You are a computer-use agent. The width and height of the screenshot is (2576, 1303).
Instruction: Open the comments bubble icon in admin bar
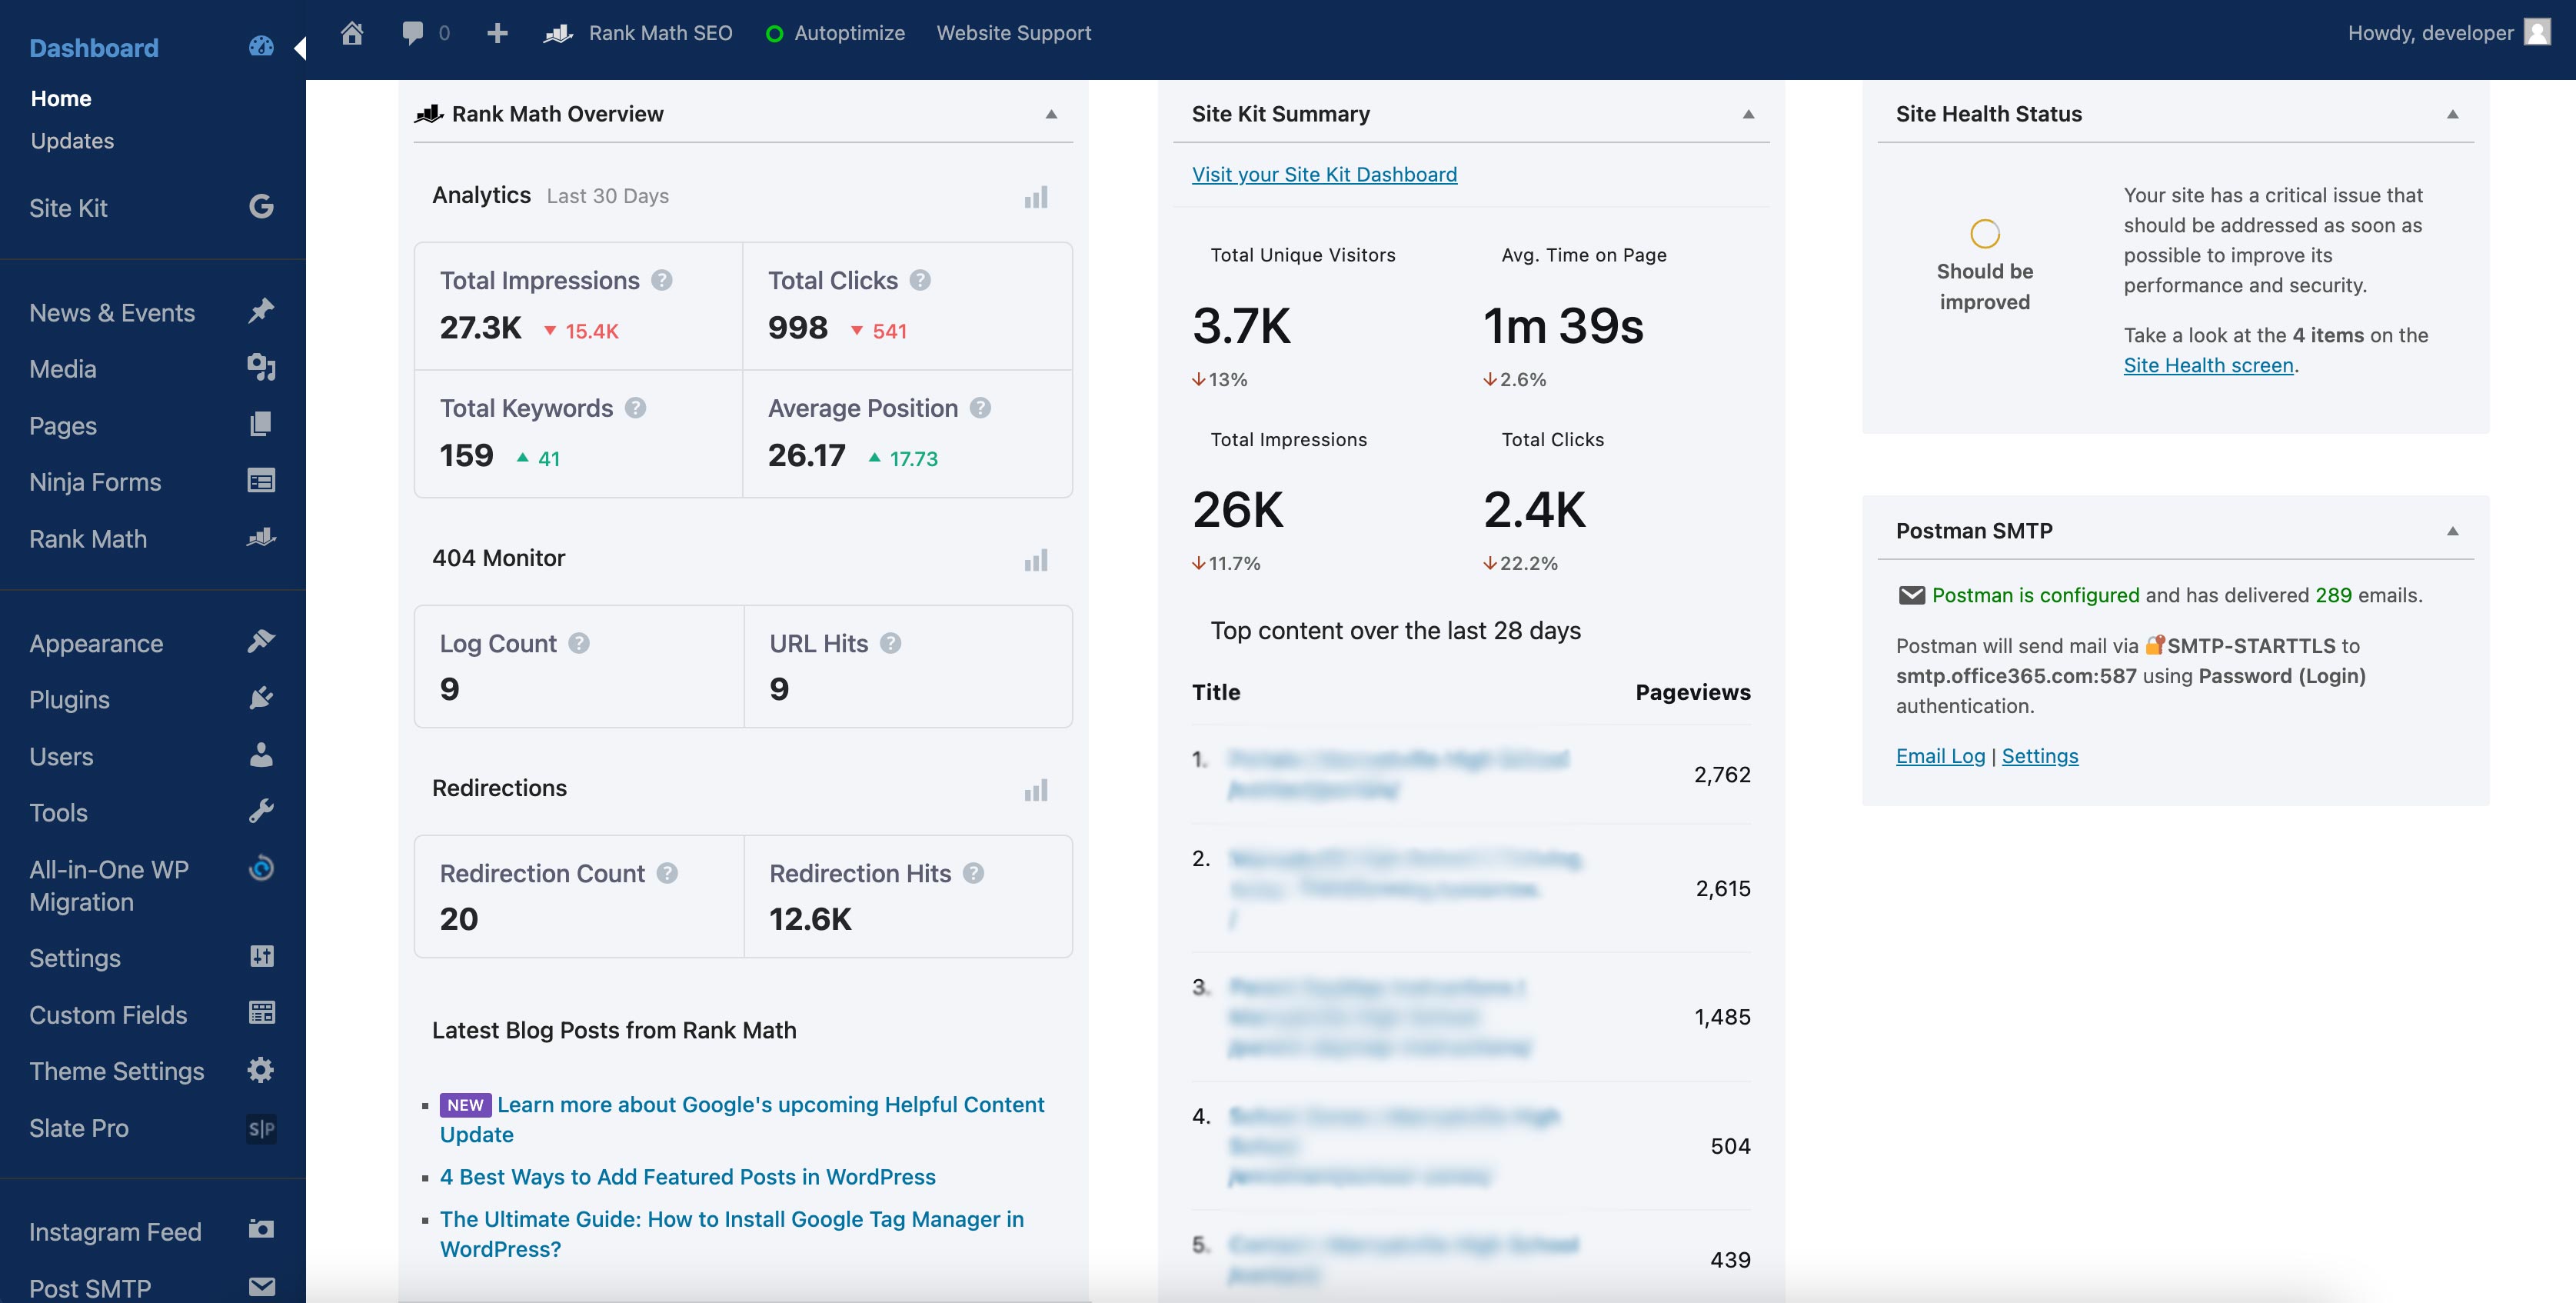click(x=412, y=33)
